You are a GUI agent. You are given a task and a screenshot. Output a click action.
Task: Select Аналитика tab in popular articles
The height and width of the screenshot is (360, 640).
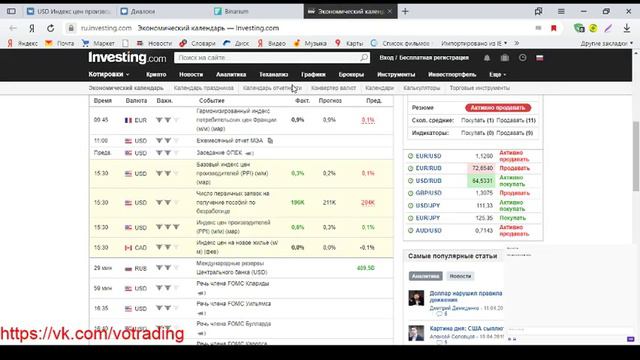point(425,276)
